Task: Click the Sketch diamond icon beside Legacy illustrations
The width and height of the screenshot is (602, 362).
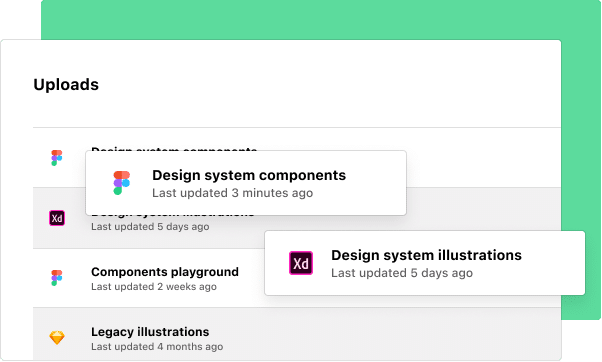Action: (x=57, y=338)
